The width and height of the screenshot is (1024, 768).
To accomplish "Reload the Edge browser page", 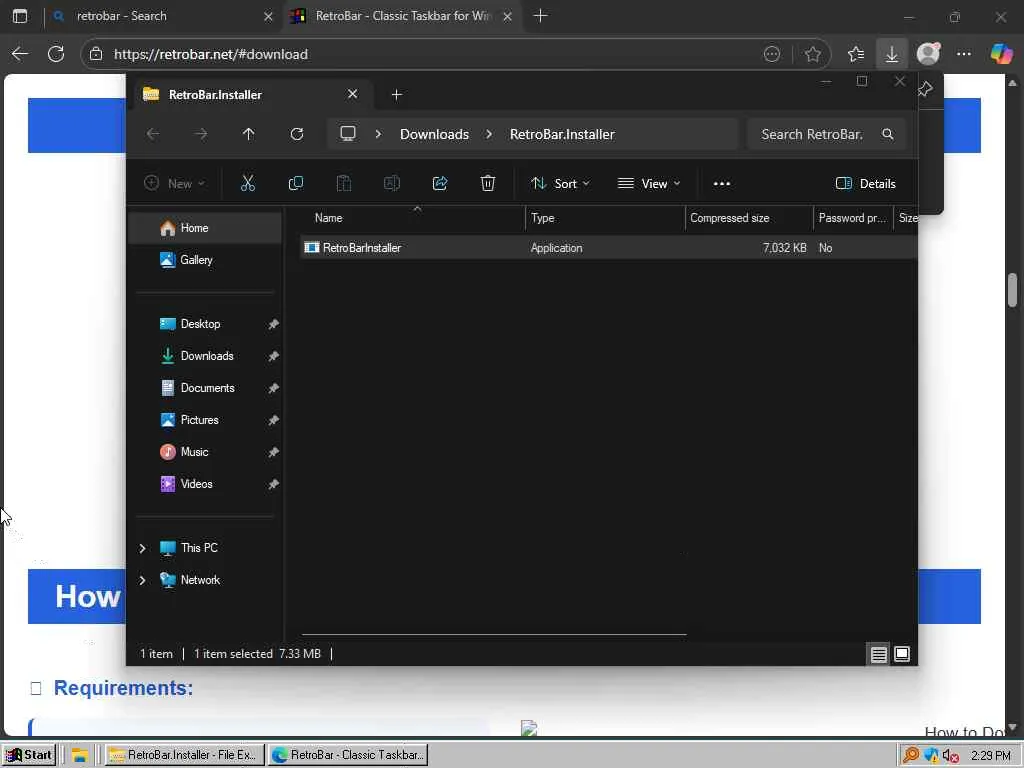I will click(56, 54).
